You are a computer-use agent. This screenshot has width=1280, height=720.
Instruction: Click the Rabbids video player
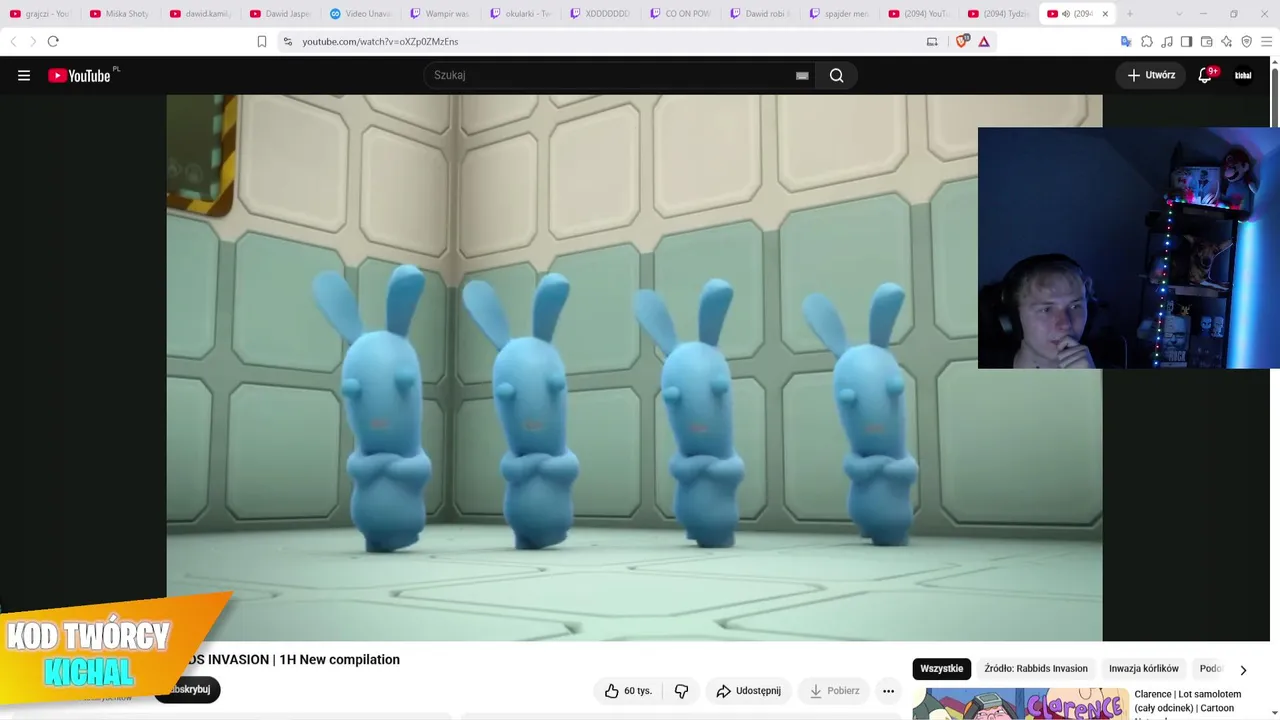634,368
